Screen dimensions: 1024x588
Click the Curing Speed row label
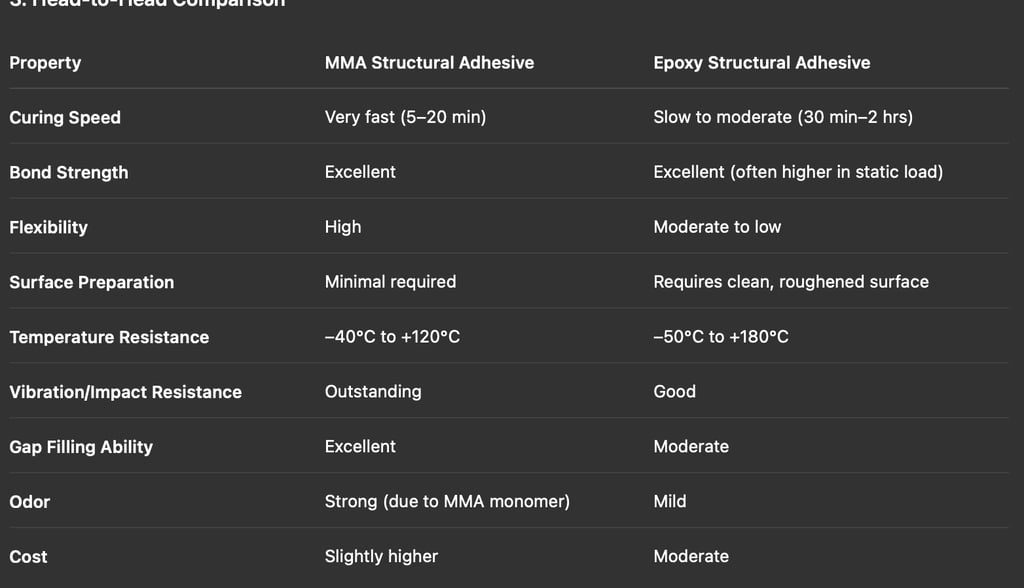tap(65, 118)
